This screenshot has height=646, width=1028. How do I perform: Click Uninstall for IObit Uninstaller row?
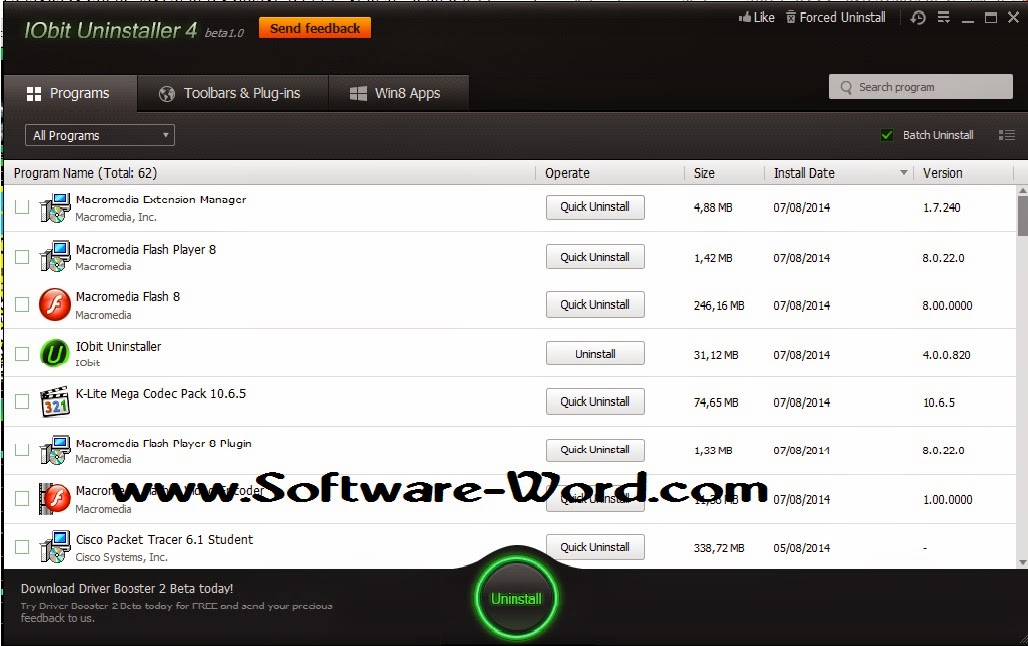595,354
